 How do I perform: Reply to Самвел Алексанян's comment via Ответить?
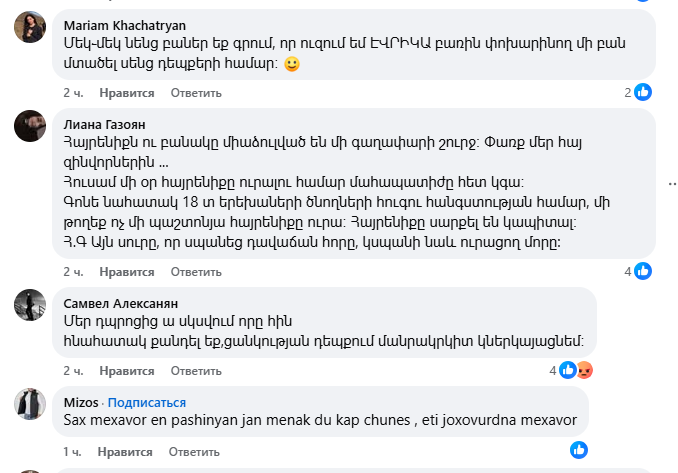(x=196, y=371)
